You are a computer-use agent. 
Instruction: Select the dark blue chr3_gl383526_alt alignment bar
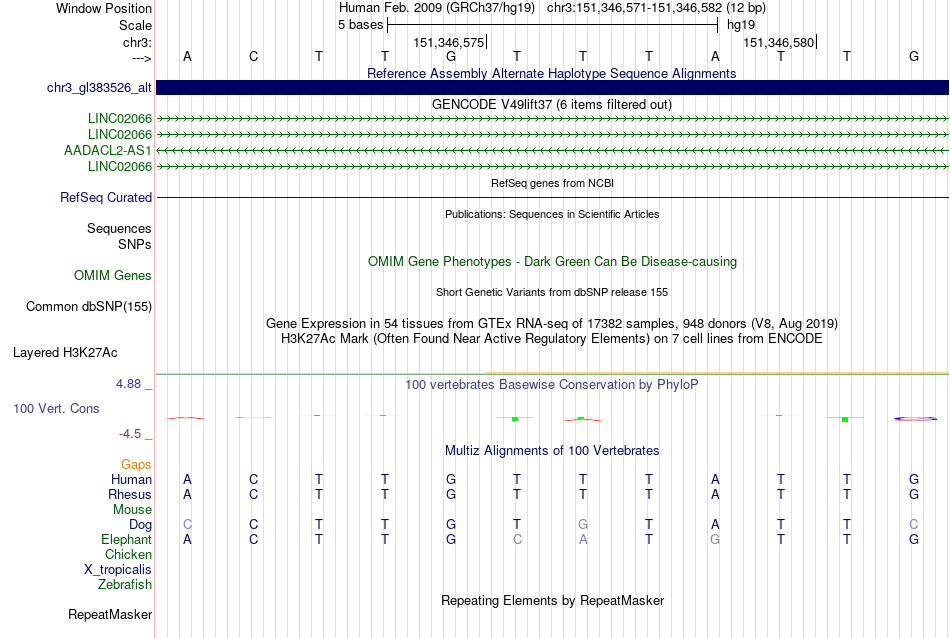[x=552, y=88]
